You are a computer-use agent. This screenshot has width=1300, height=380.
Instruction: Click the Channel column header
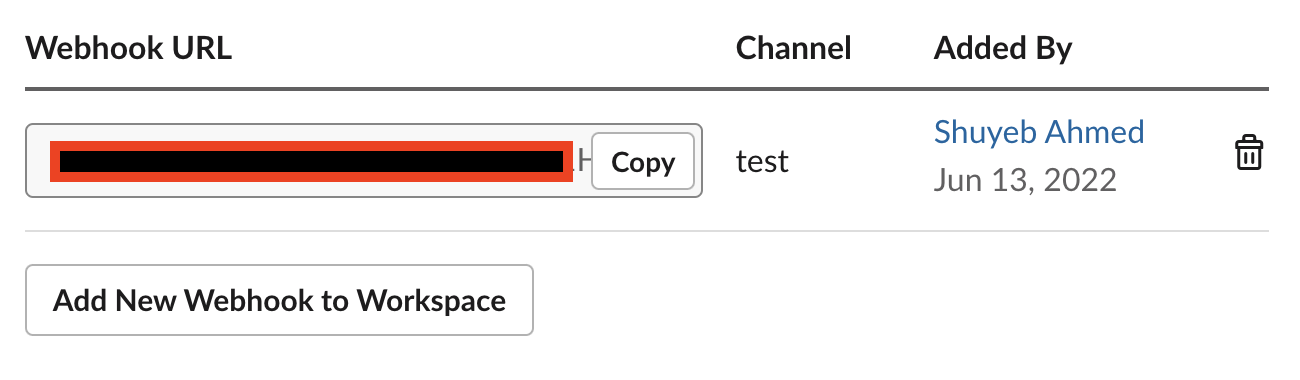click(794, 49)
